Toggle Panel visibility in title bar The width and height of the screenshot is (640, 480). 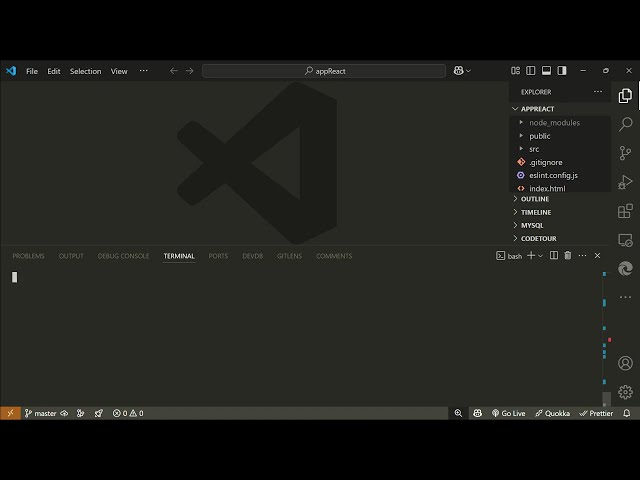tap(546, 71)
